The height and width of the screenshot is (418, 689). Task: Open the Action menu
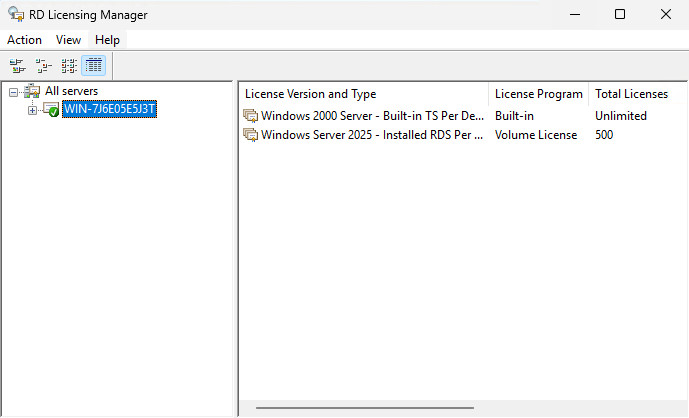tap(24, 40)
